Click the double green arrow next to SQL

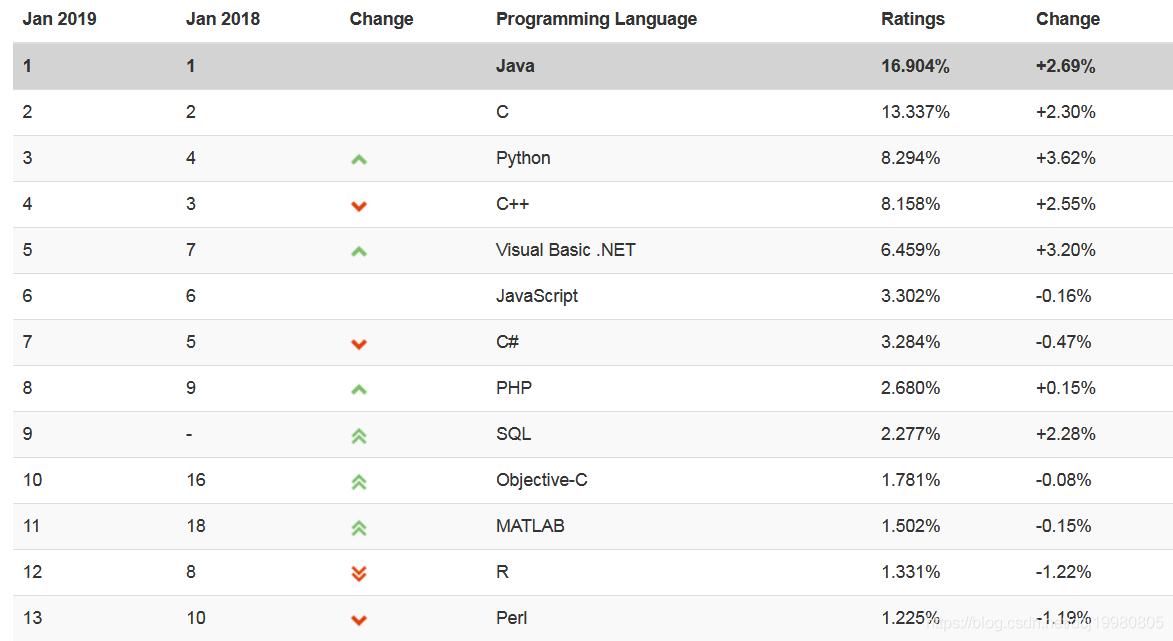click(x=358, y=434)
